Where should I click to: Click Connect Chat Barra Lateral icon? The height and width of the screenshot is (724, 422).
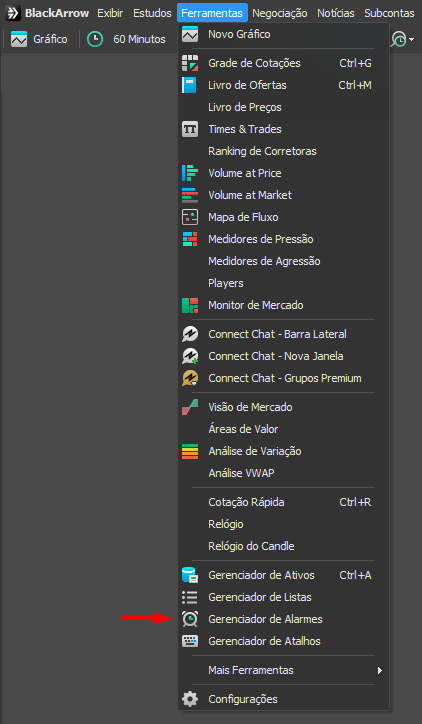point(190,334)
